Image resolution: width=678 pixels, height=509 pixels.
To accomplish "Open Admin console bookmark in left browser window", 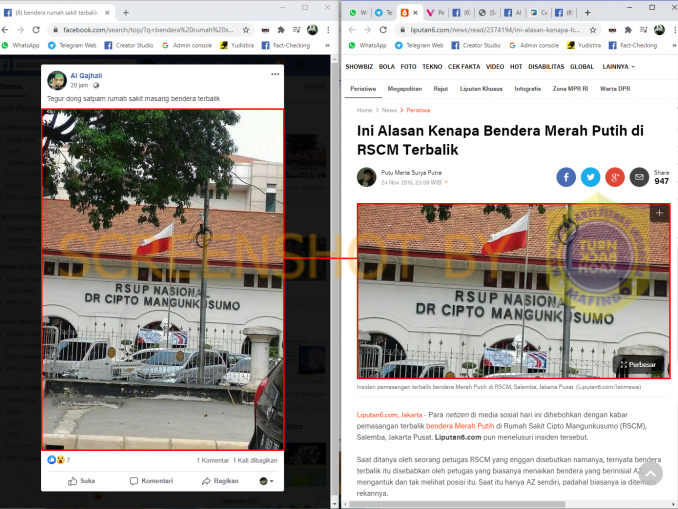I will click(187, 45).
